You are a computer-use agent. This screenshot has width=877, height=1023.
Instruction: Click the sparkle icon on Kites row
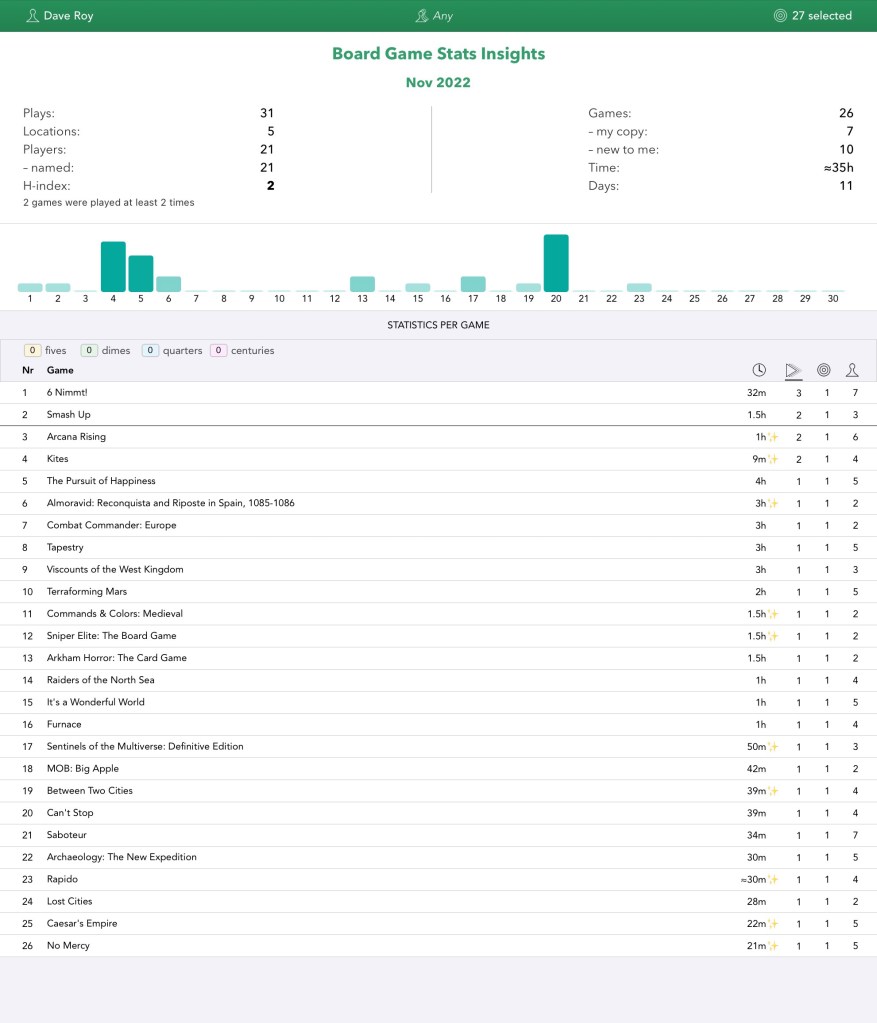click(x=772, y=459)
